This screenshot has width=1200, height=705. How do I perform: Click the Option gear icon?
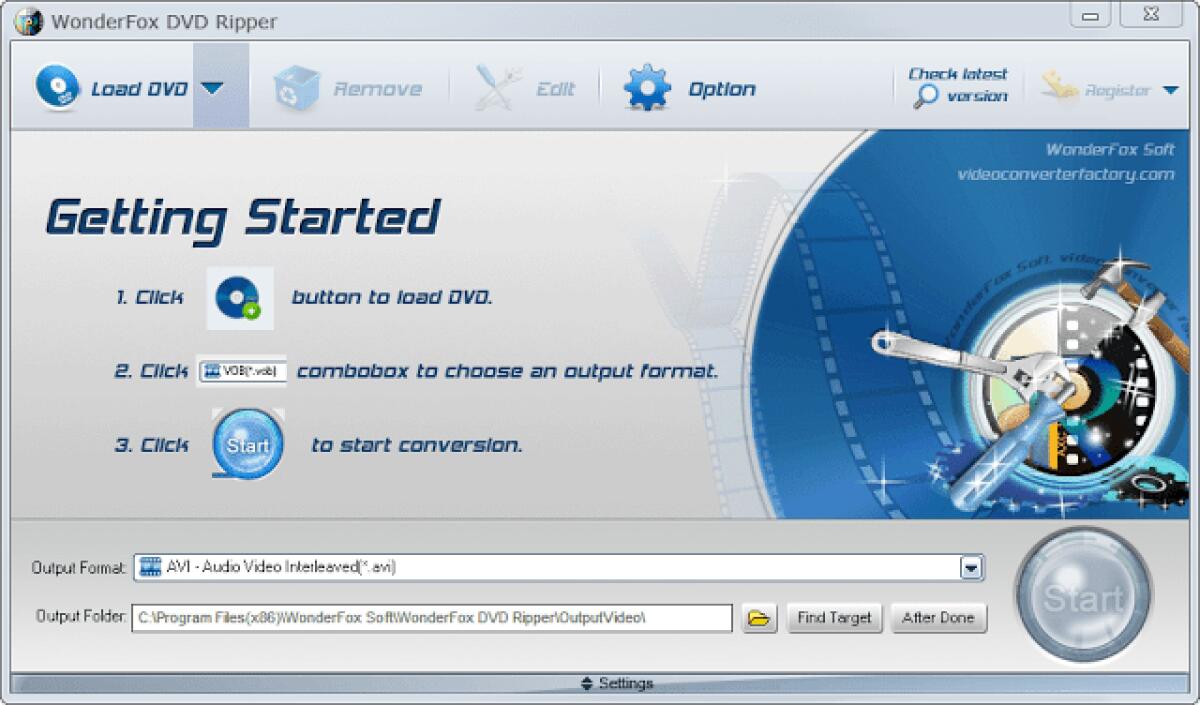coord(646,86)
